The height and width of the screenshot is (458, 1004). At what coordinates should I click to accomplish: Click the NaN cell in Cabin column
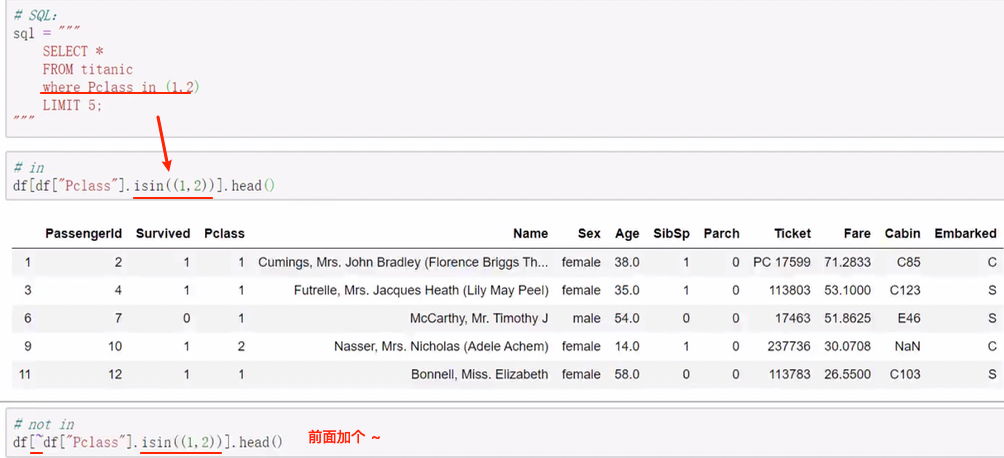(x=906, y=346)
